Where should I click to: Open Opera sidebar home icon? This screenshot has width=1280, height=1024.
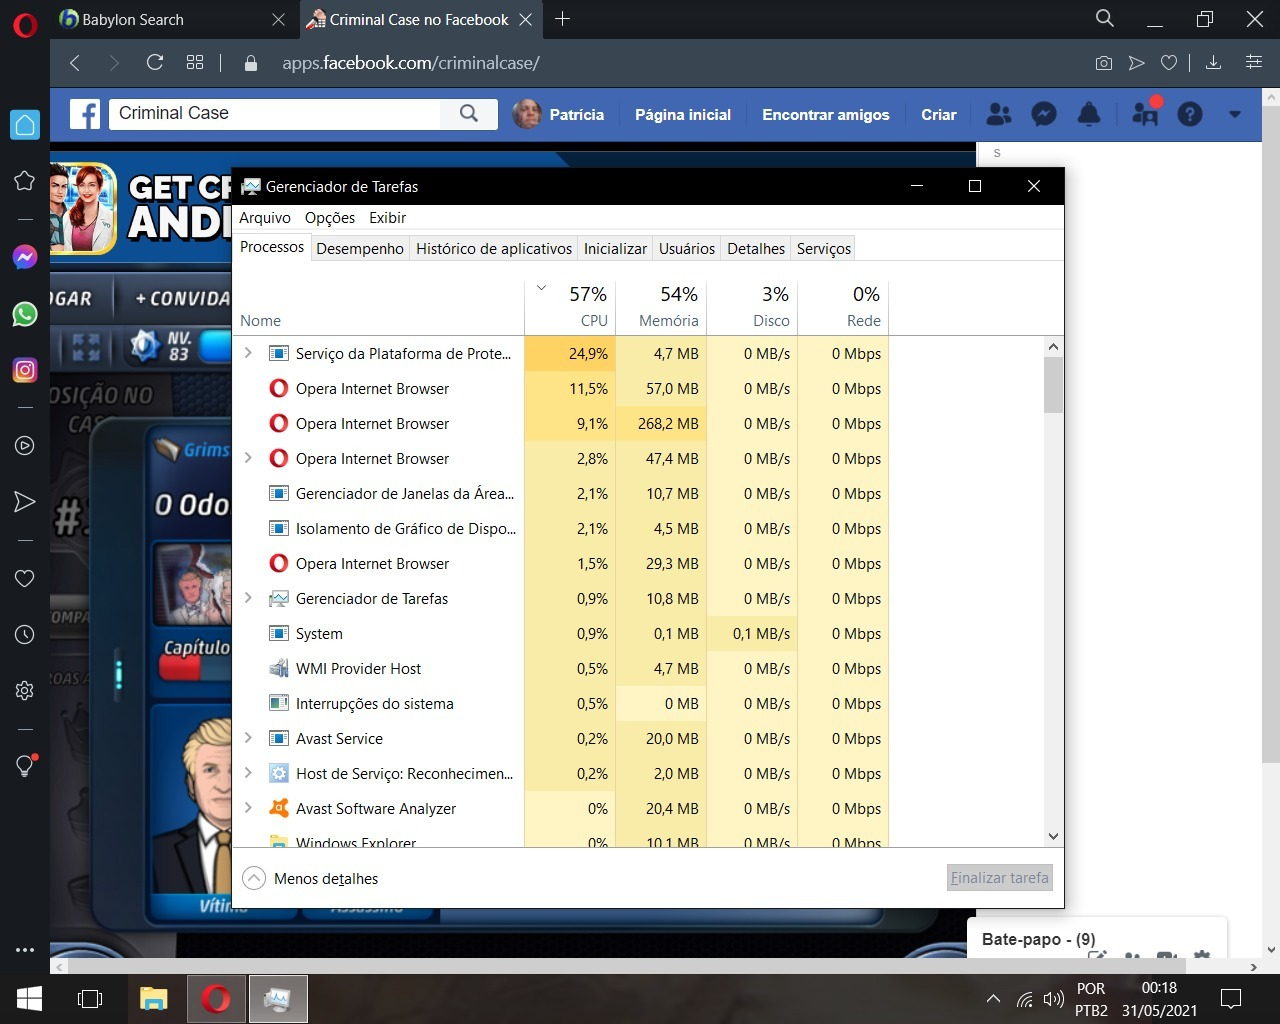click(x=25, y=125)
